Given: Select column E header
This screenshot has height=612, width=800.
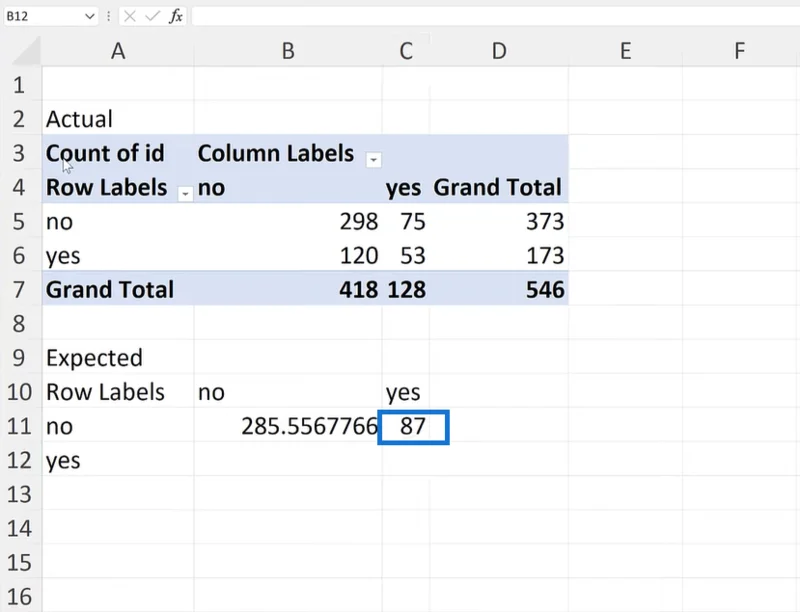Looking at the screenshot, I should [x=626, y=50].
